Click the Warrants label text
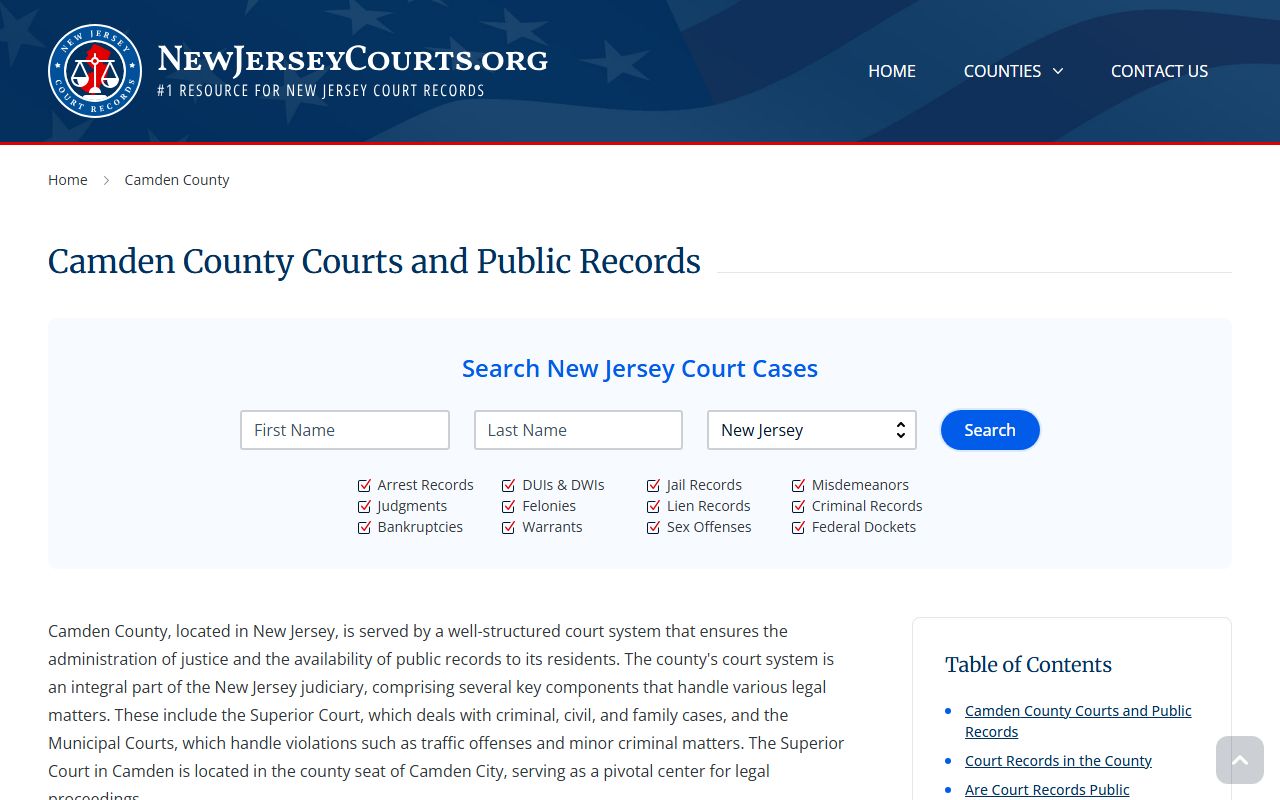 tap(552, 527)
